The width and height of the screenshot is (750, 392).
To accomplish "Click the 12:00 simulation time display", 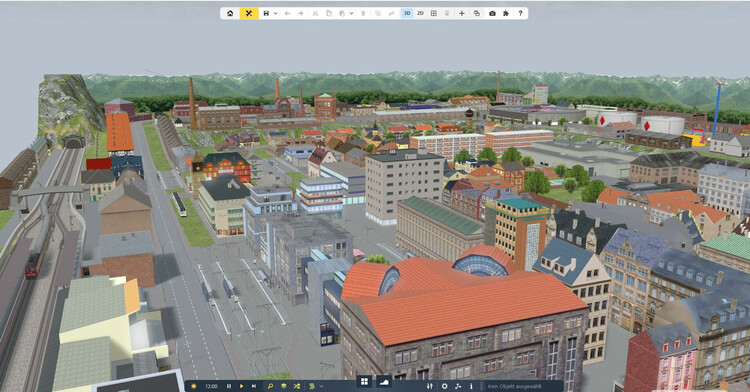I will [211, 386].
